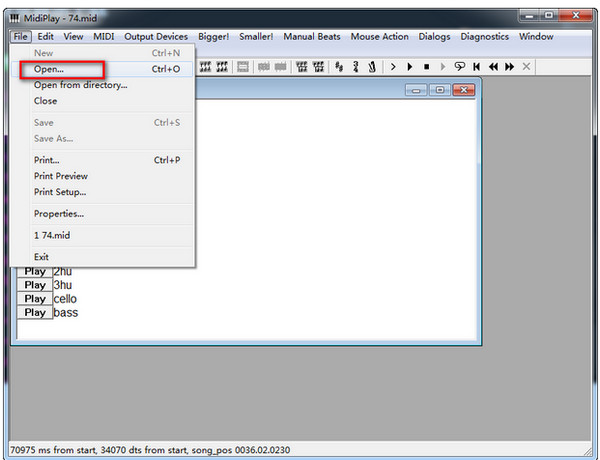Click Exit in the File menu

[x=41, y=257]
